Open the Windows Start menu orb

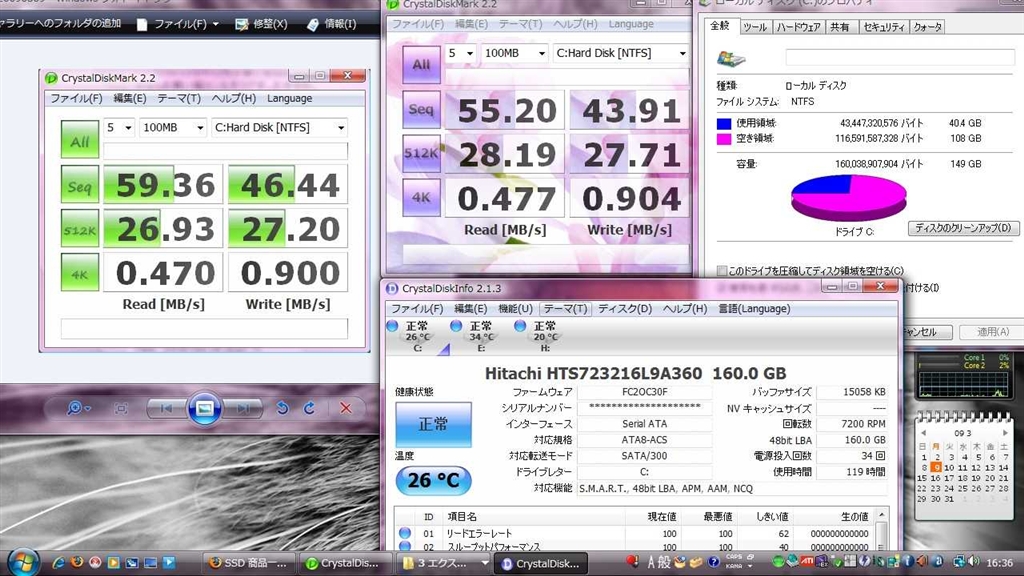tap(23, 561)
